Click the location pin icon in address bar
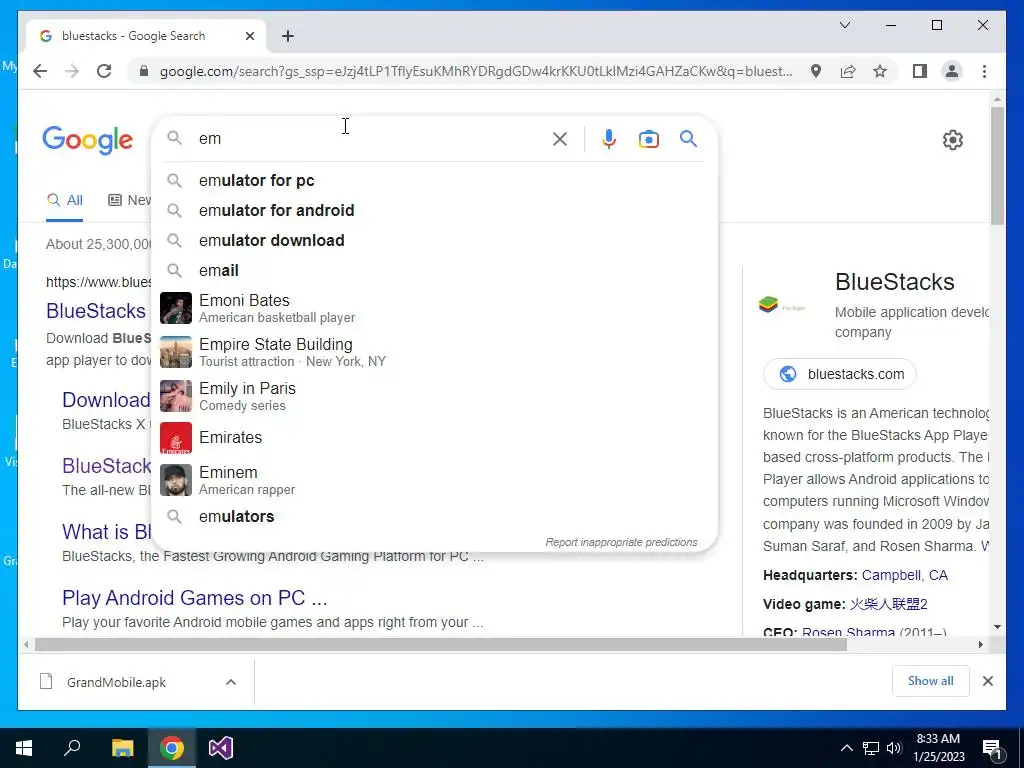Viewport: 1024px width, 768px height. point(816,71)
